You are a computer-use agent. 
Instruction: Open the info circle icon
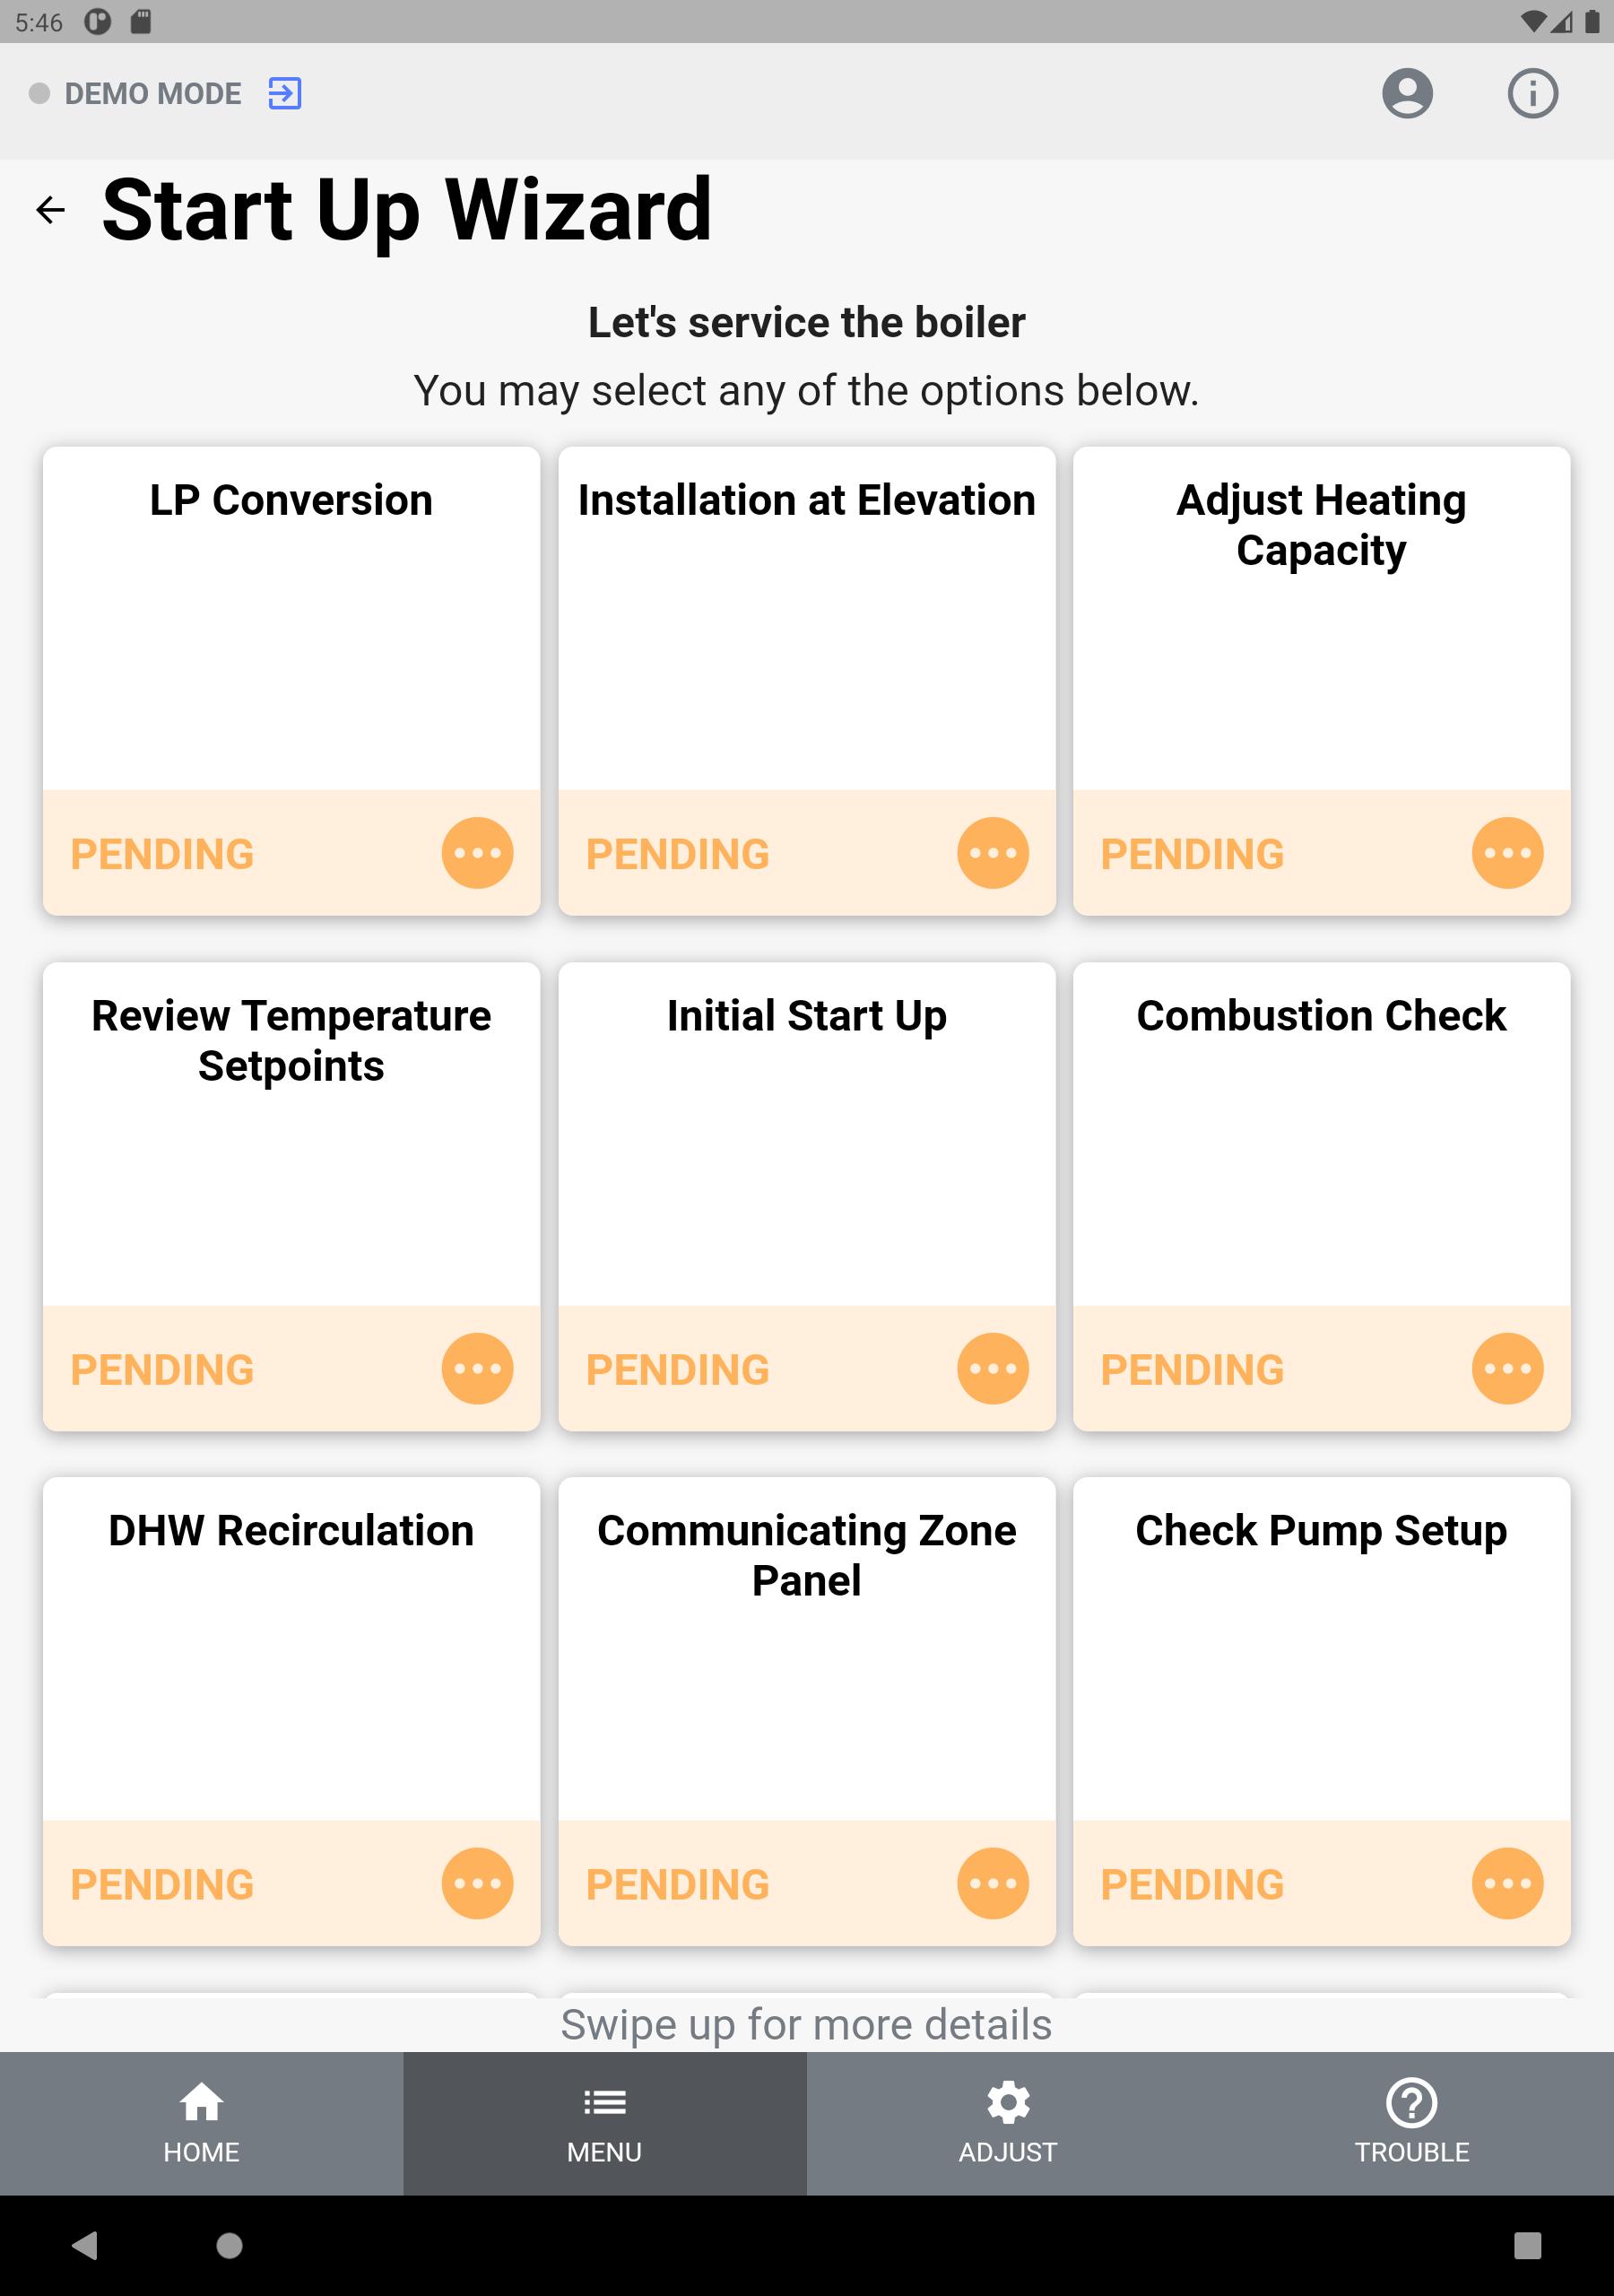point(1532,93)
